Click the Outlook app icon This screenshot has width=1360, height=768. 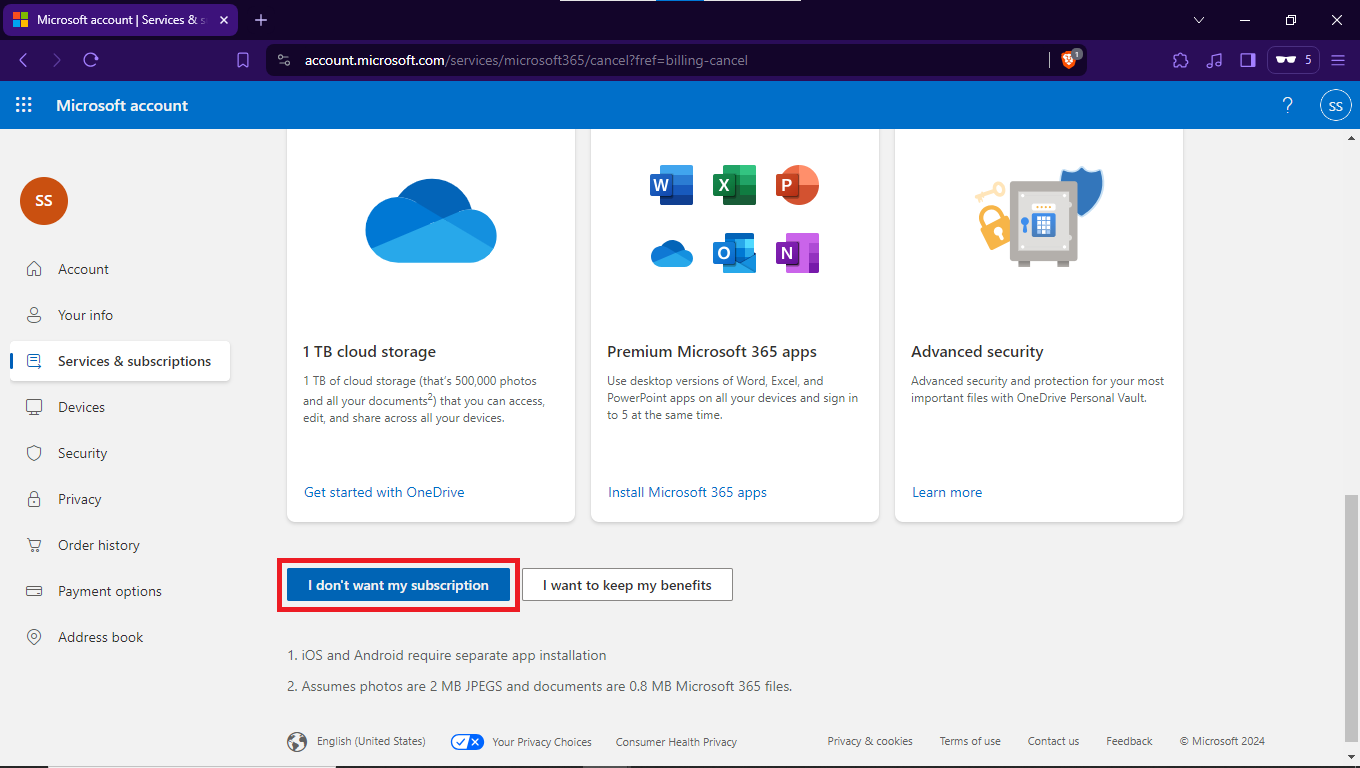734,253
